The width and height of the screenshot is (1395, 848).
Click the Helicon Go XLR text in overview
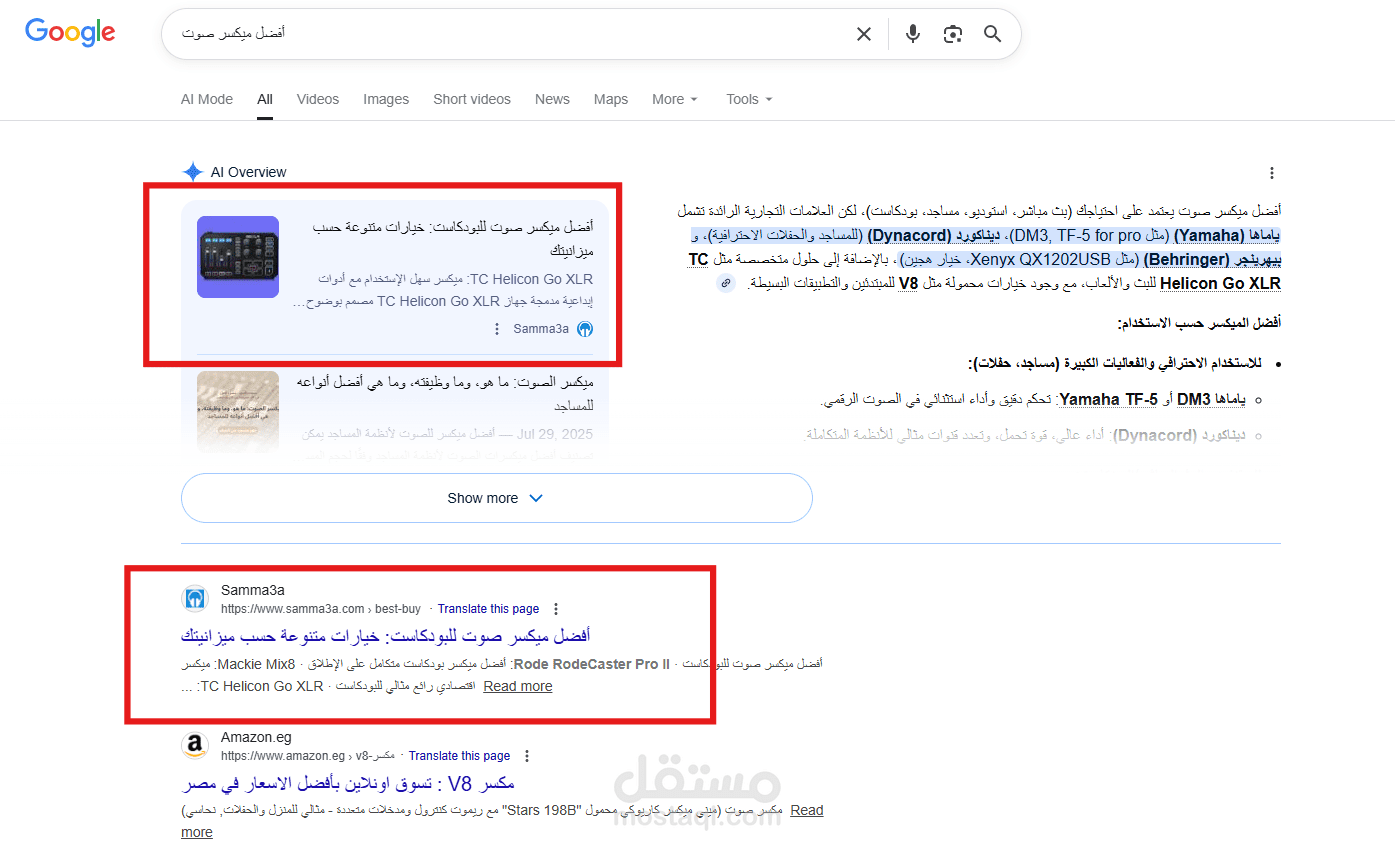click(1220, 283)
